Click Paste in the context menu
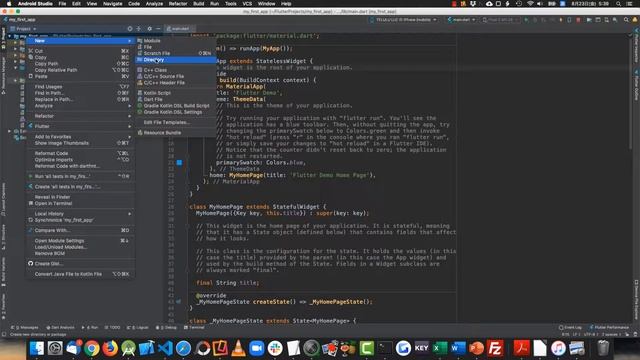 (x=80, y=76)
